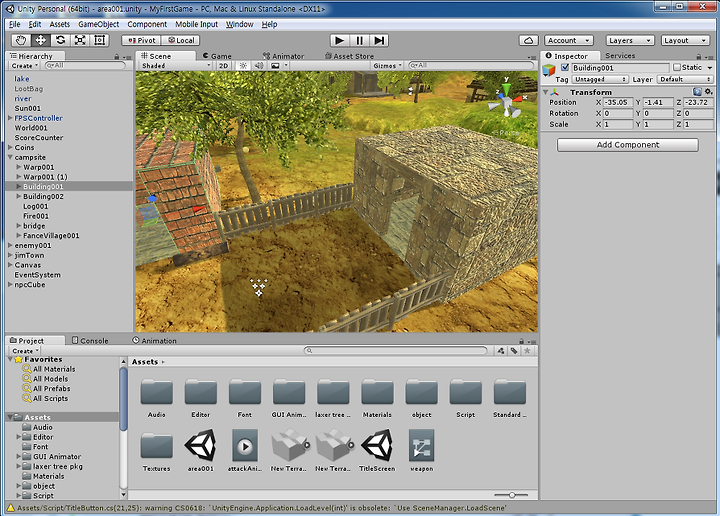Click search by type icon in Project
Viewport: 720px width, 516px height.
pyautogui.click(x=501, y=351)
